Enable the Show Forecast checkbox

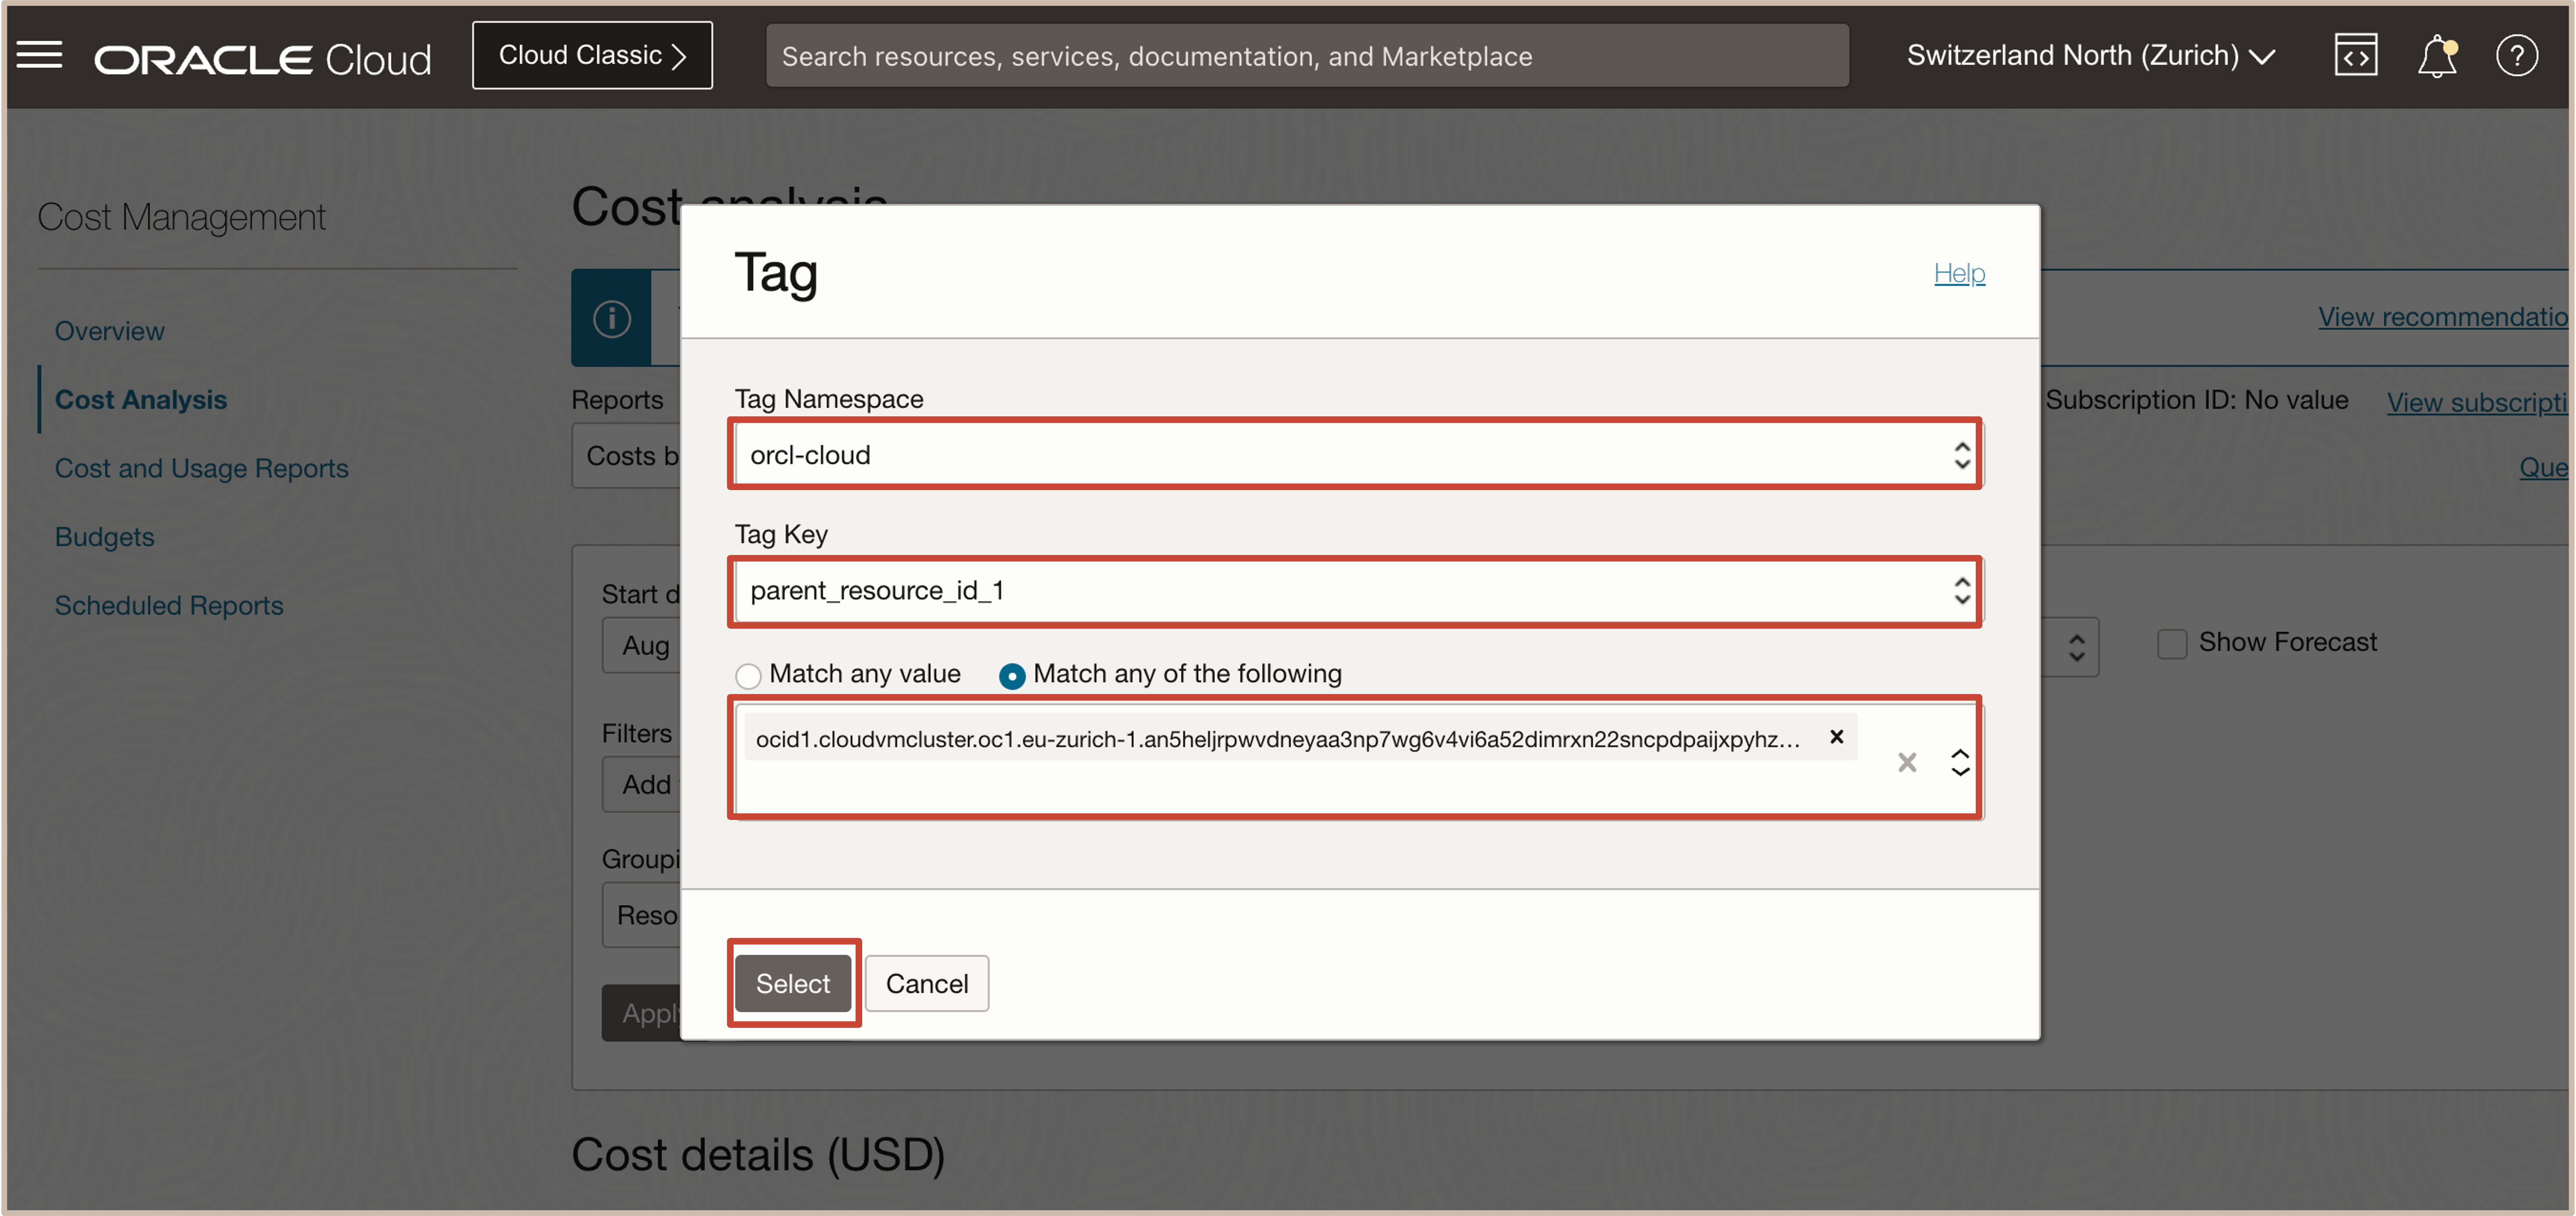click(x=2172, y=643)
